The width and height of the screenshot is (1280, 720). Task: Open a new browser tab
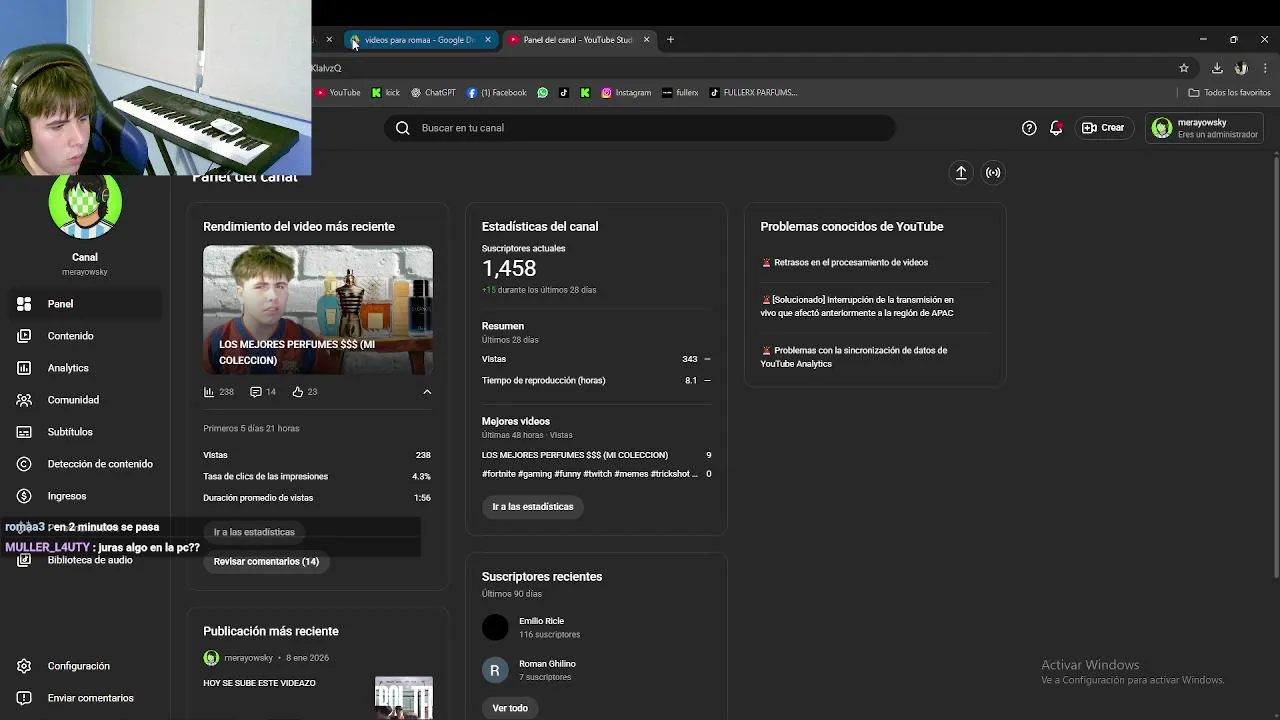pos(670,40)
